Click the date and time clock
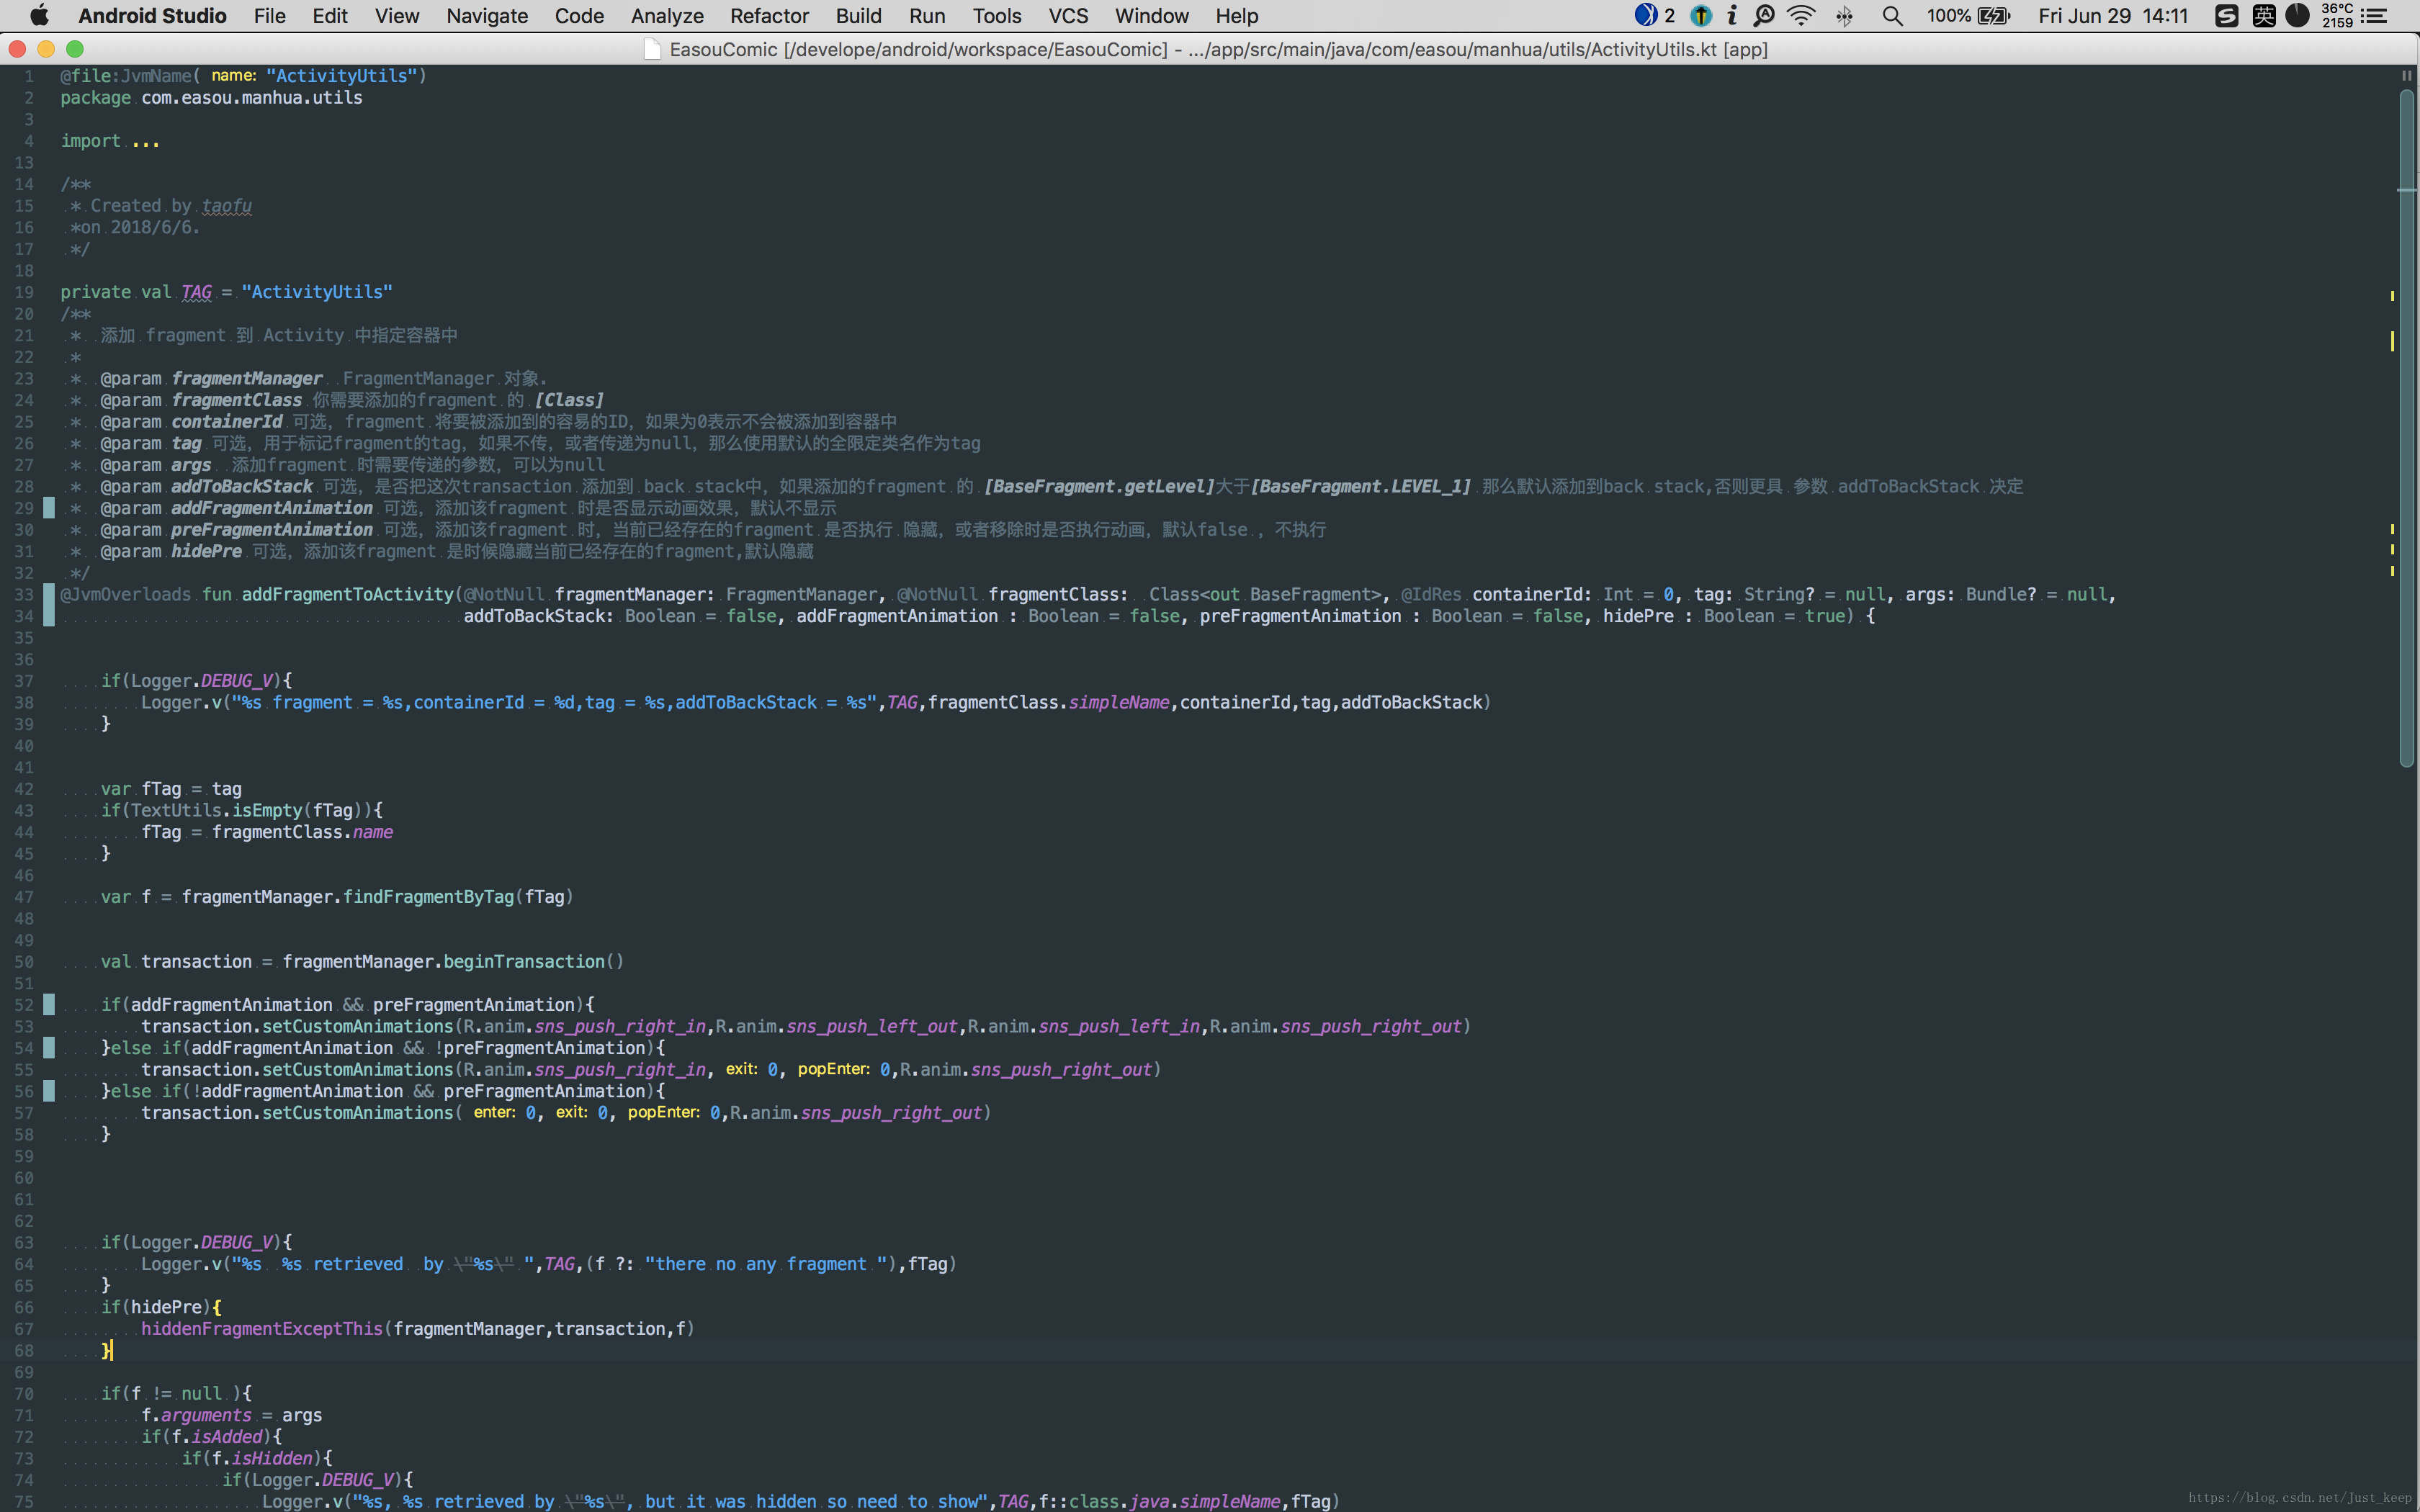 (2112, 16)
